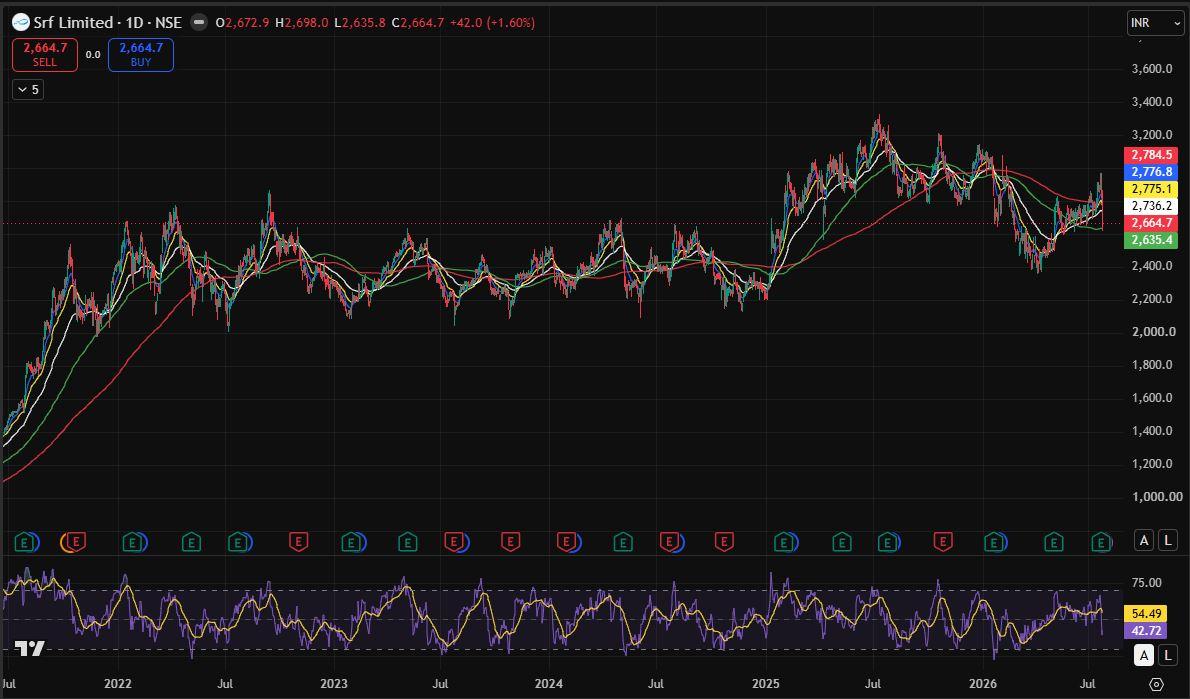Click the 1,000.00 price axis label
Image resolution: width=1190 pixels, height=699 pixels.
pyautogui.click(x=1157, y=497)
